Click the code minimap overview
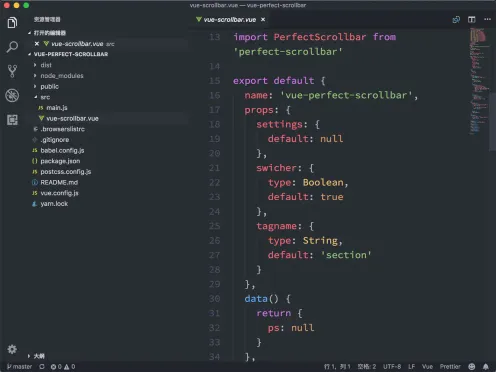Image resolution: width=496 pixels, height=372 pixels. pos(479,82)
